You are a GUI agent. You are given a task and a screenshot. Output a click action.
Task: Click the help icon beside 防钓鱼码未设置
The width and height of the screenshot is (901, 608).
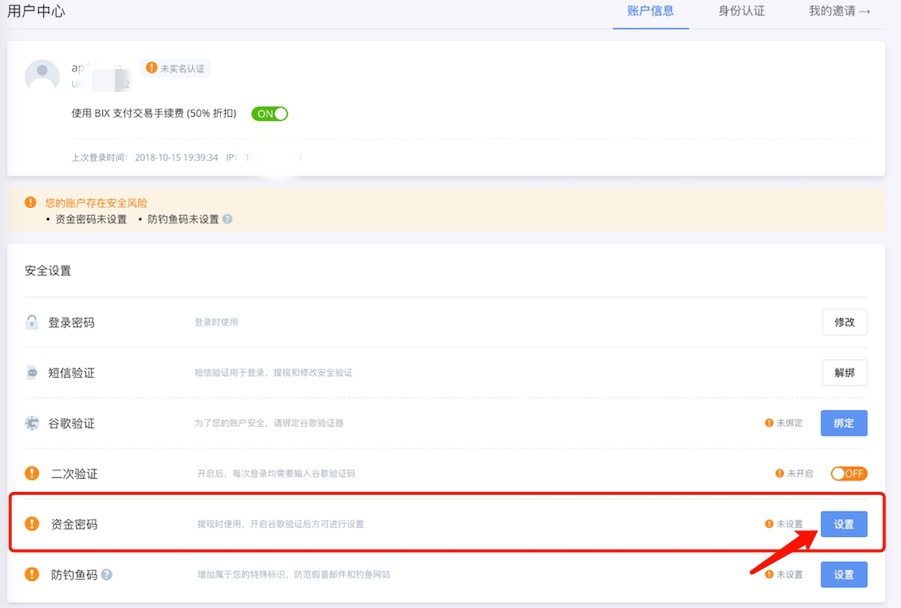pos(228,219)
